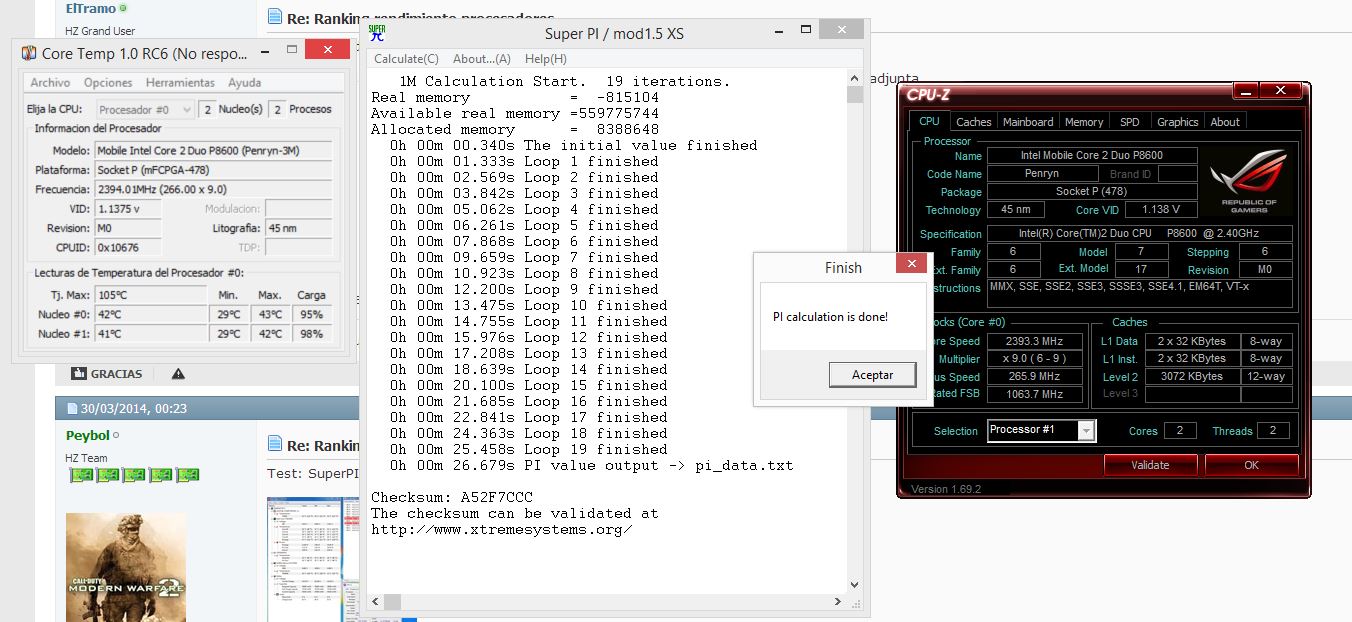1352x622 pixels.
Task: Switch to the Caches tab in CPU-Z
Action: click(973, 122)
